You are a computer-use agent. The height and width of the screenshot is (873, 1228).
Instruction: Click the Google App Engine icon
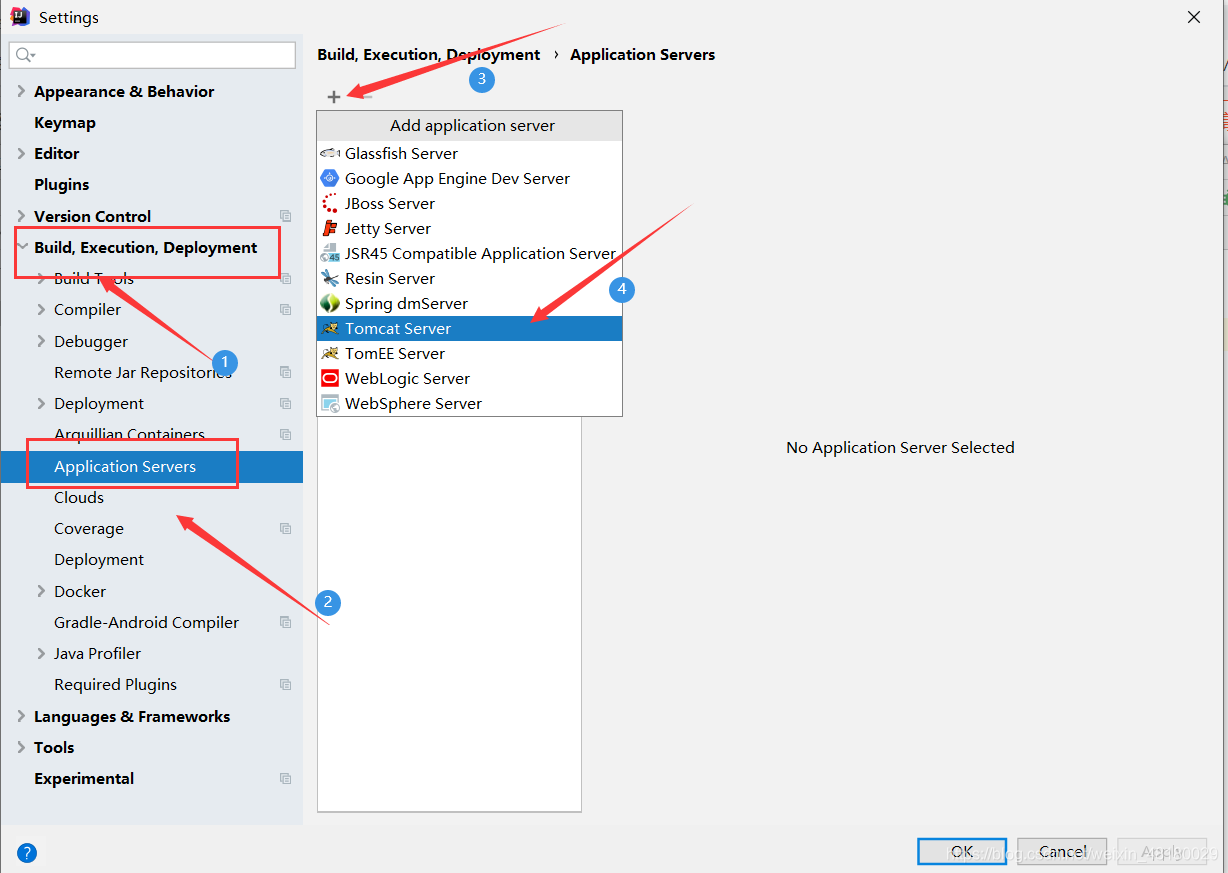click(x=330, y=178)
